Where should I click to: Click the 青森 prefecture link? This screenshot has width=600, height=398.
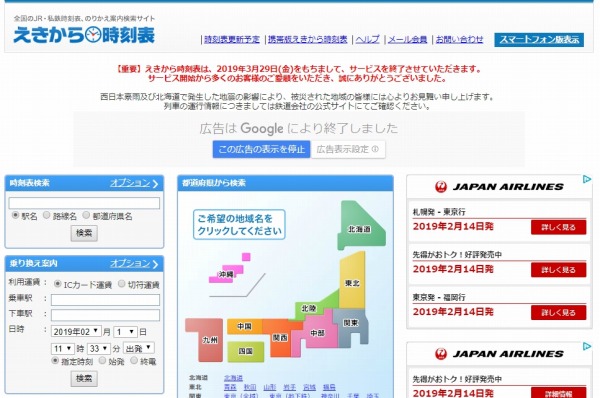click(230, 387)
